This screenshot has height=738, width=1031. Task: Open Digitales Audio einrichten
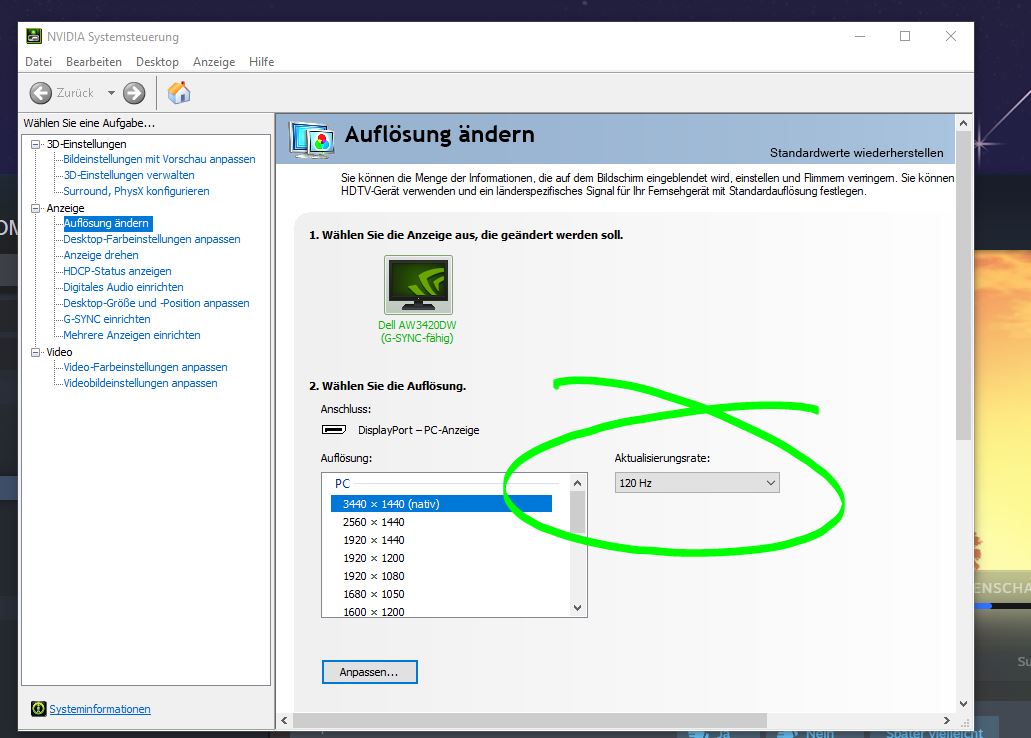tap(123, 287)
